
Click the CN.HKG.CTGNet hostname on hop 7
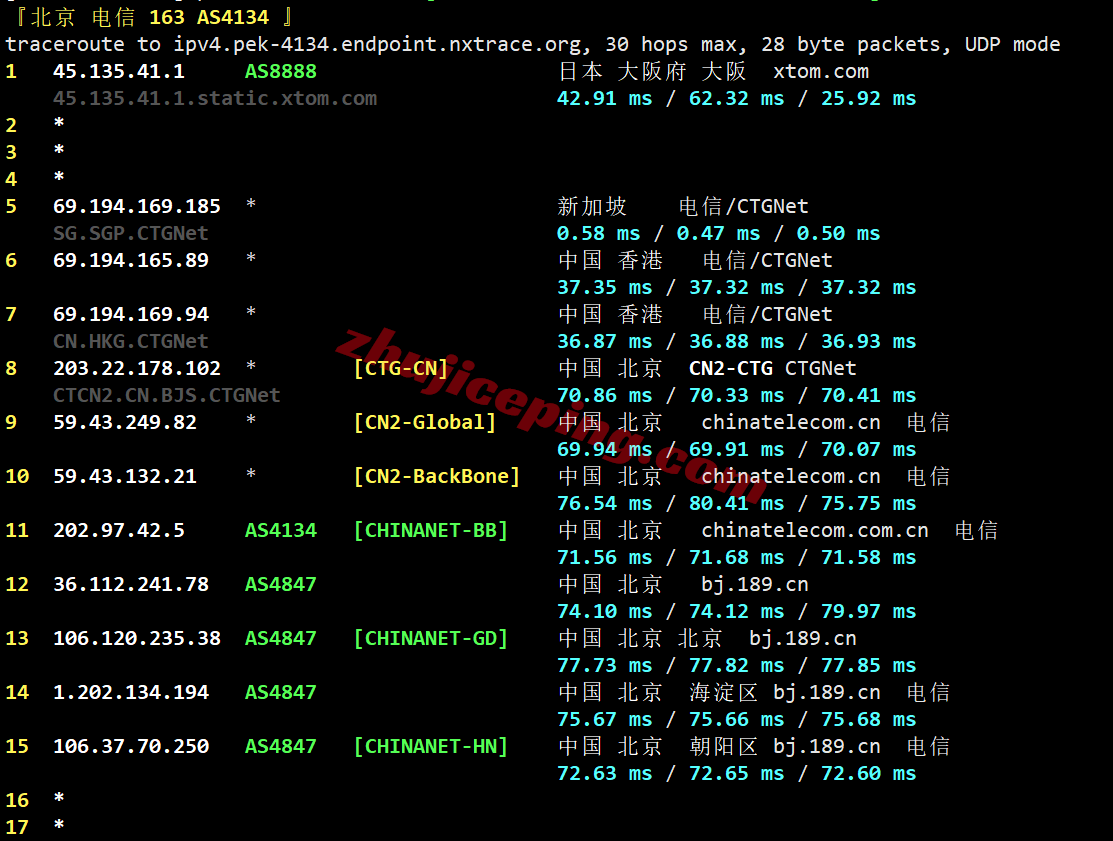pos(131,341)
